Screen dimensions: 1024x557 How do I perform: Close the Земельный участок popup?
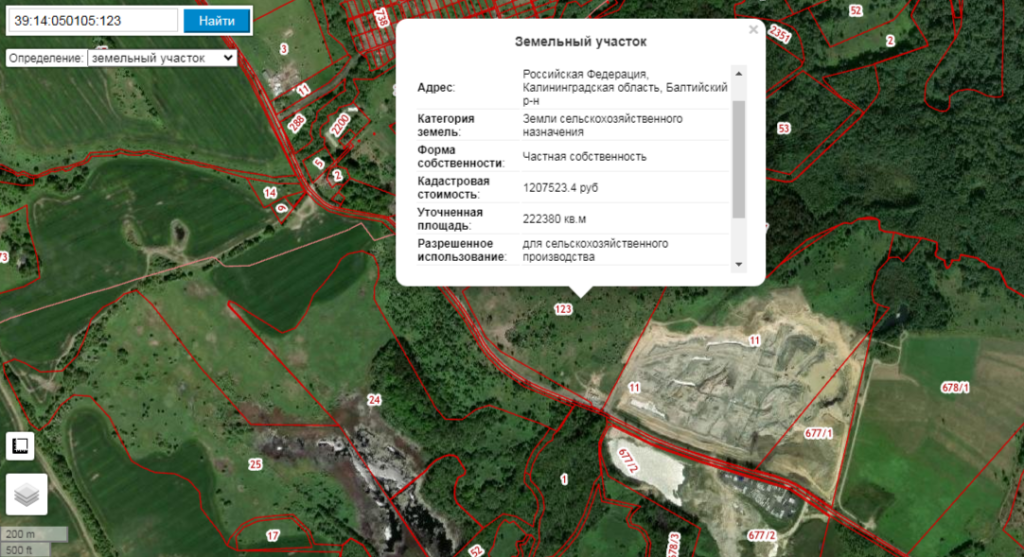[x=753, y=30]
